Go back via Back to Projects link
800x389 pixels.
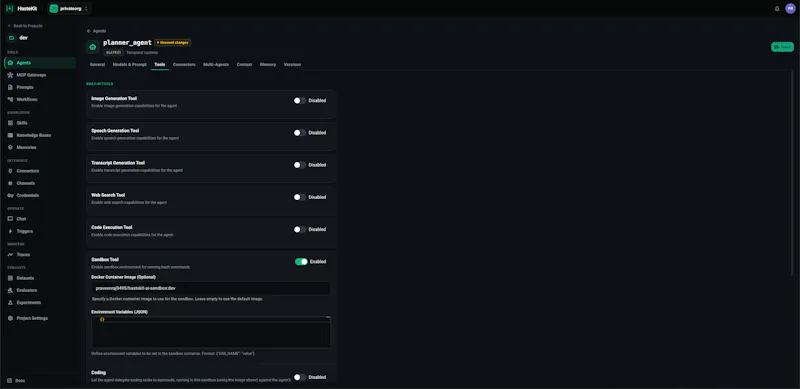coord(25,26)
